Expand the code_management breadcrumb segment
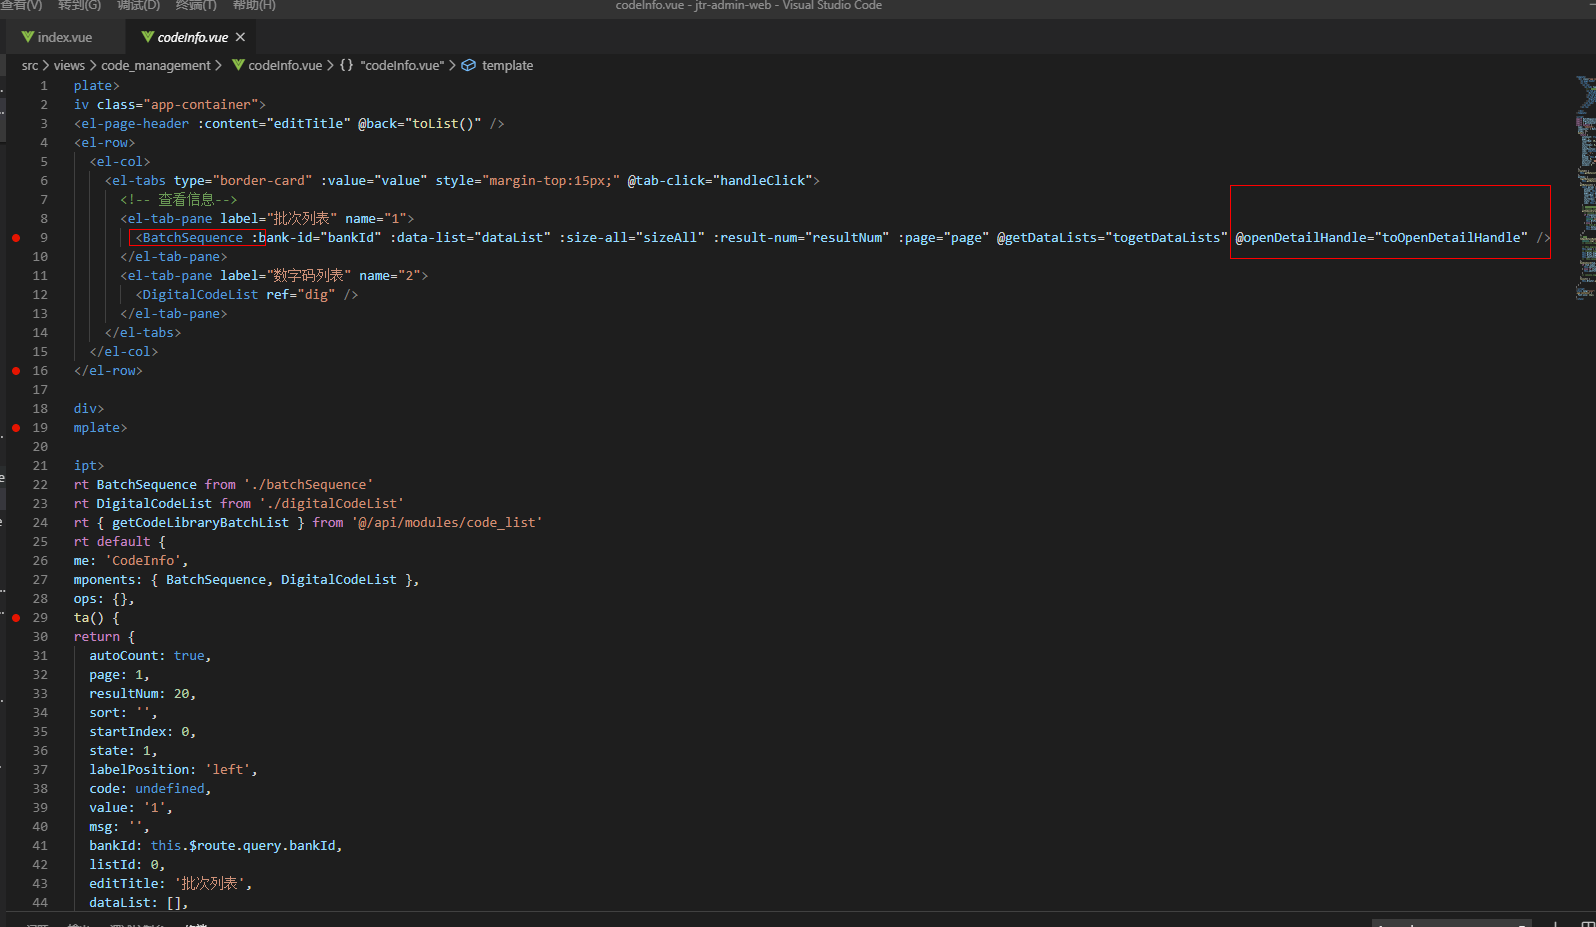Image resolution: width=1596 pixels, height=927 pixels. 155,65
